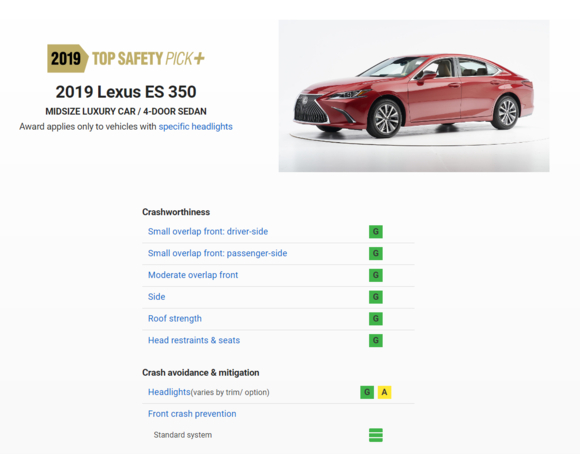Open the Headlights rating link
The height and width of the screenshot is (454, 580).
pos(169,392)
